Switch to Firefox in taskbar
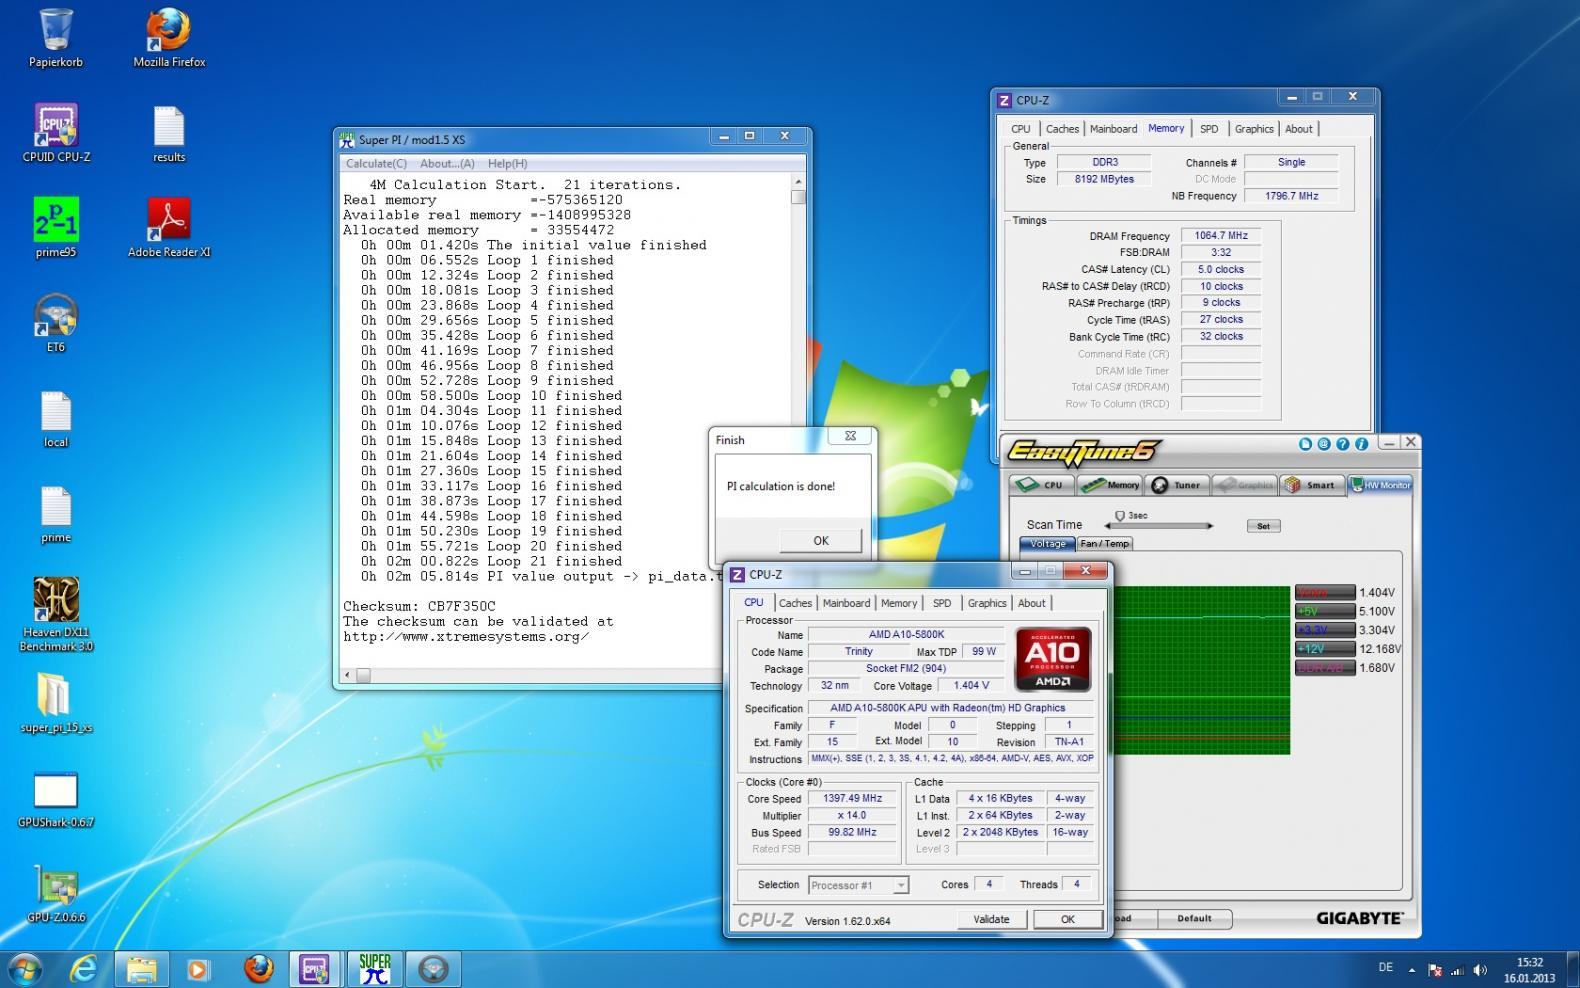This screenshot has height=988, width=1580. pyautogui.click(x=258, y=969)
